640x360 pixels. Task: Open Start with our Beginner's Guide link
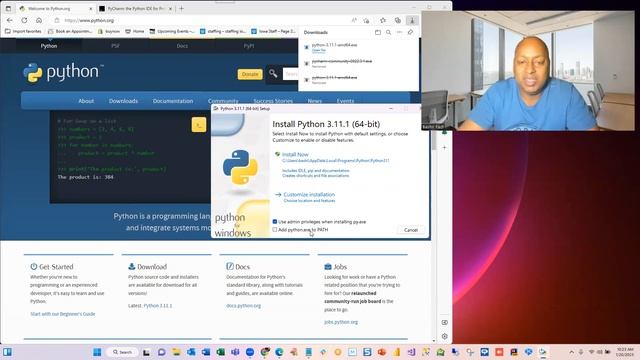(62, 314)
